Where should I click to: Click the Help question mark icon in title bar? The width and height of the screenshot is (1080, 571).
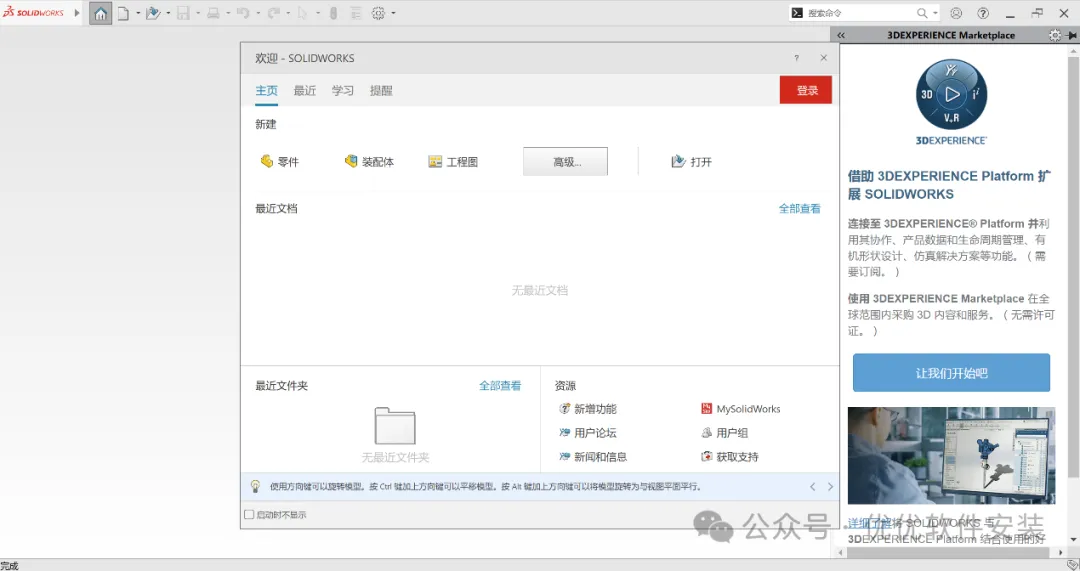click(x=984, y=13)
